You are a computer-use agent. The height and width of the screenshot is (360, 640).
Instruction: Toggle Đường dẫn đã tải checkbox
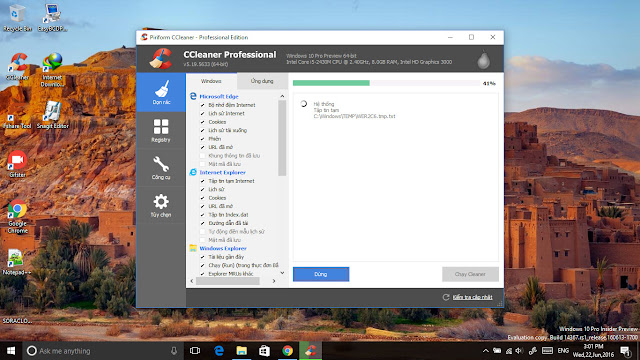click(x=202, y=223)
